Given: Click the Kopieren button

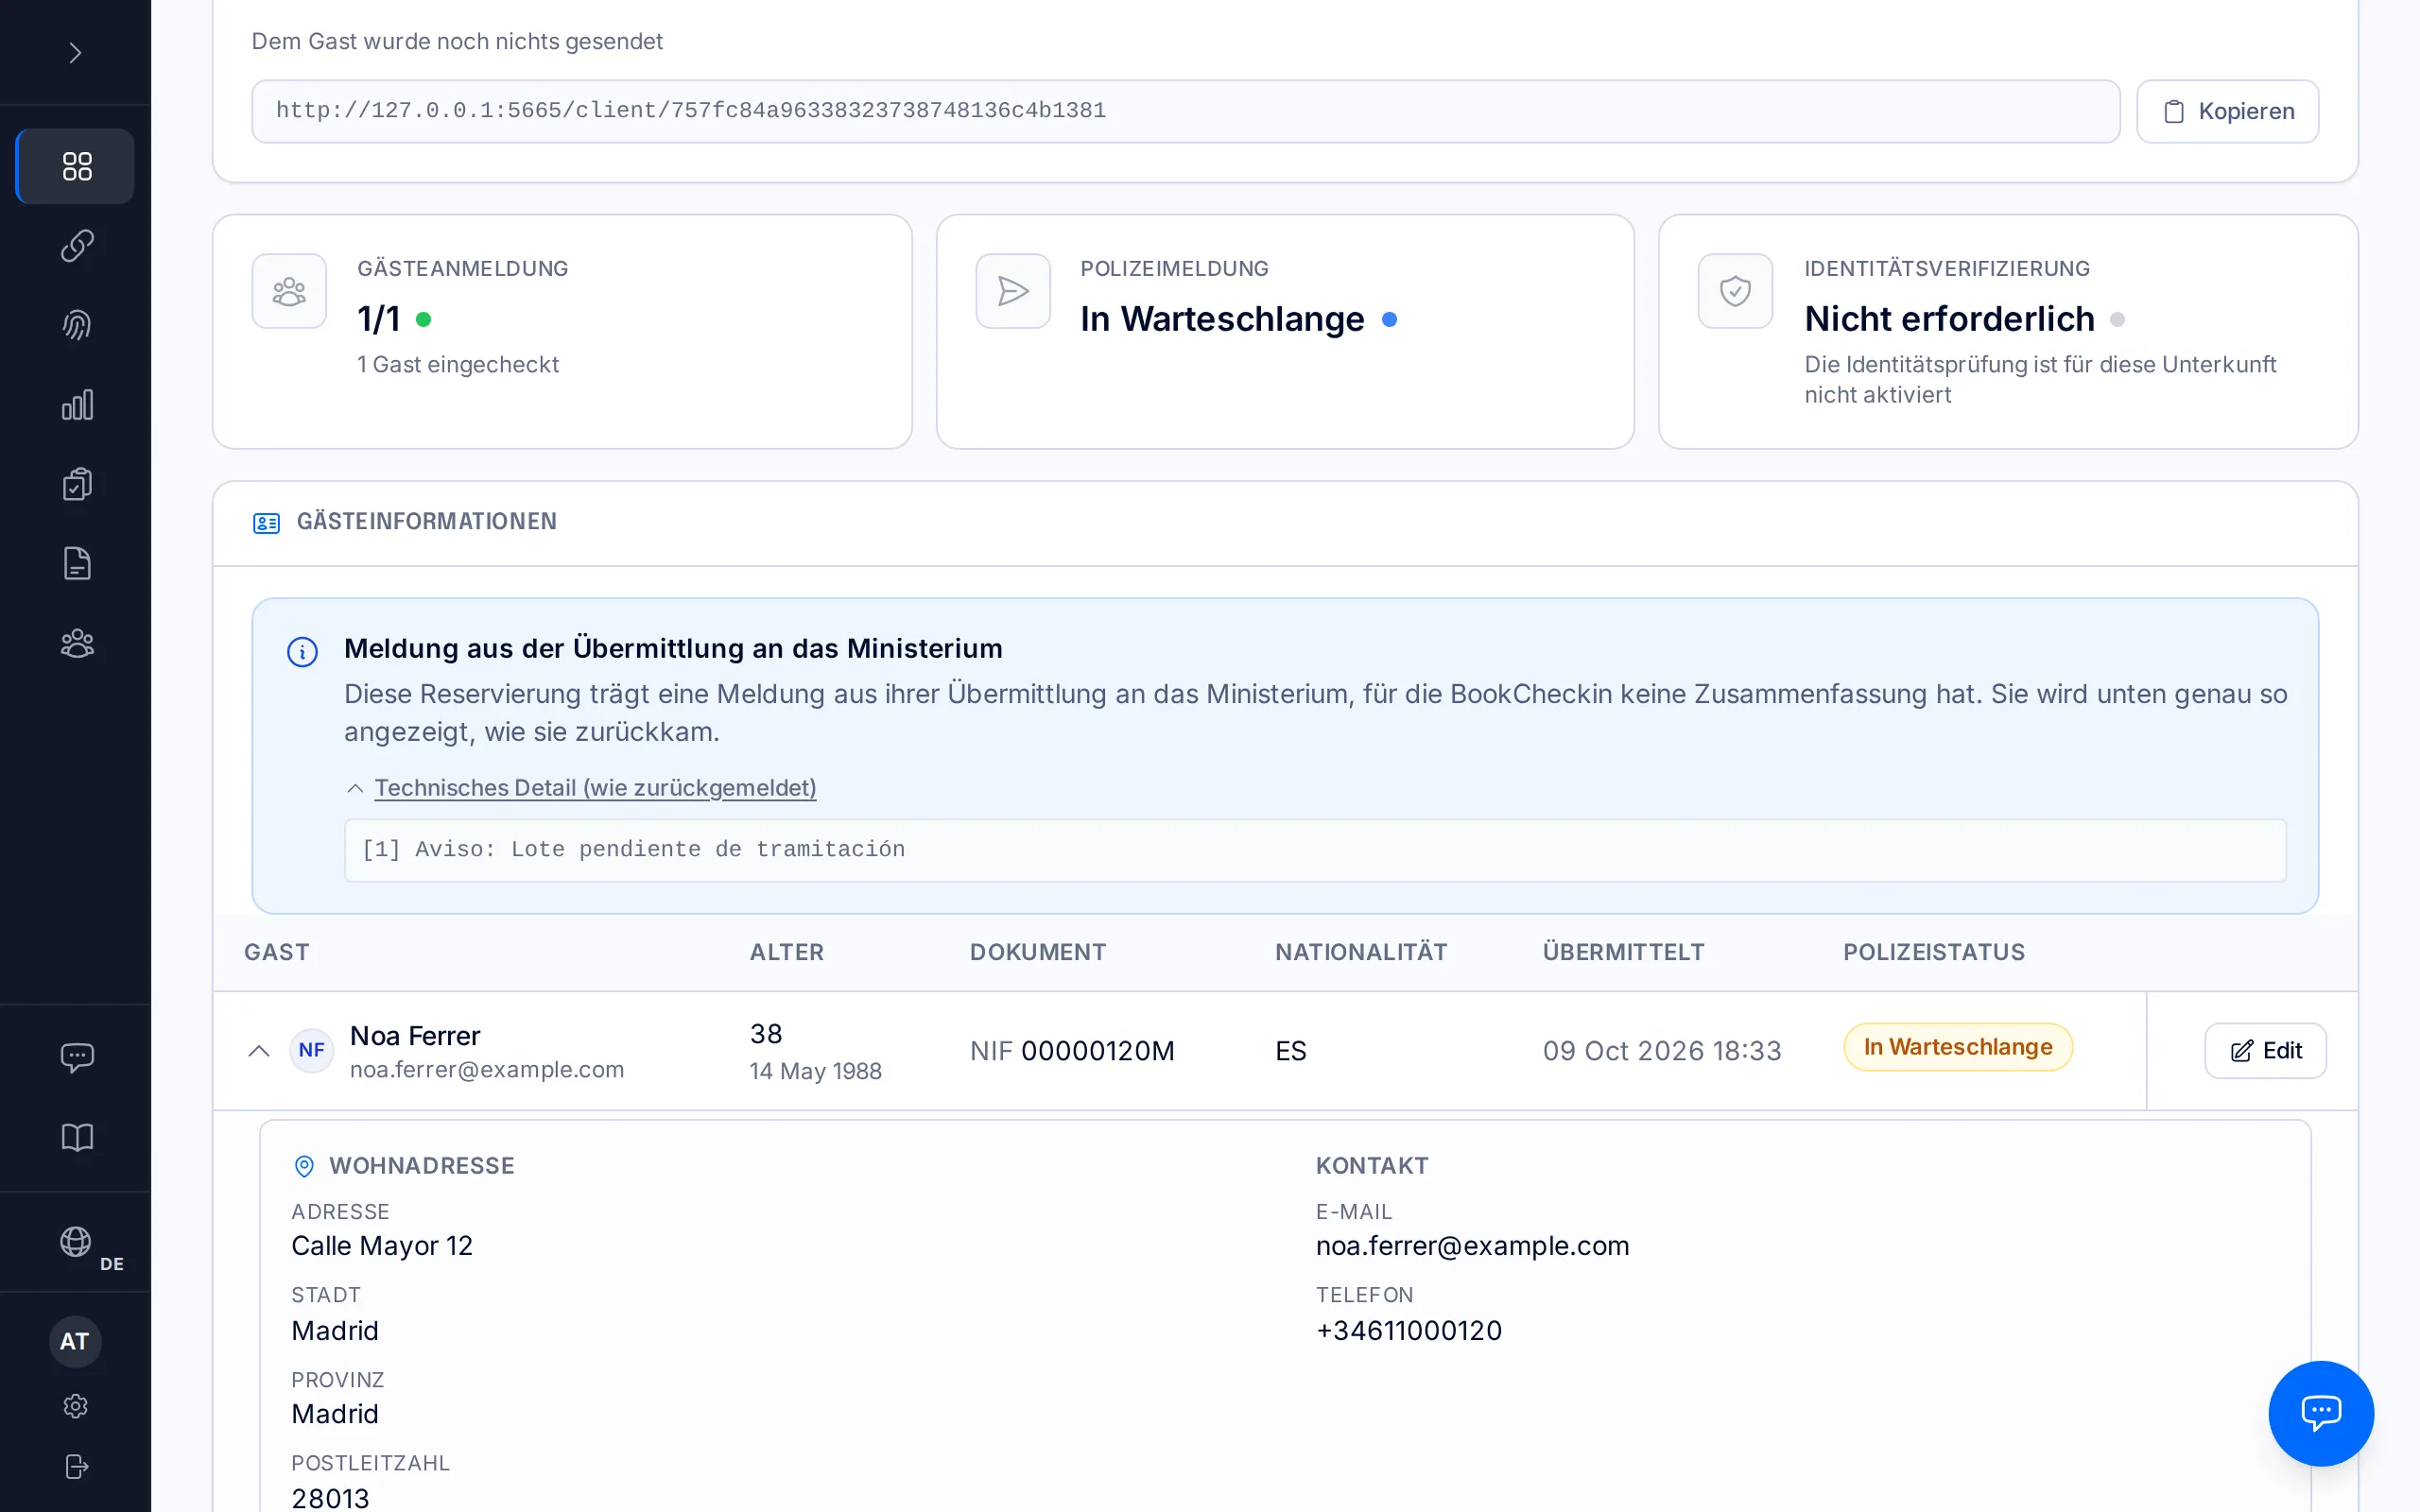Looking at the screenshot, I should [x=2227, y=111].
